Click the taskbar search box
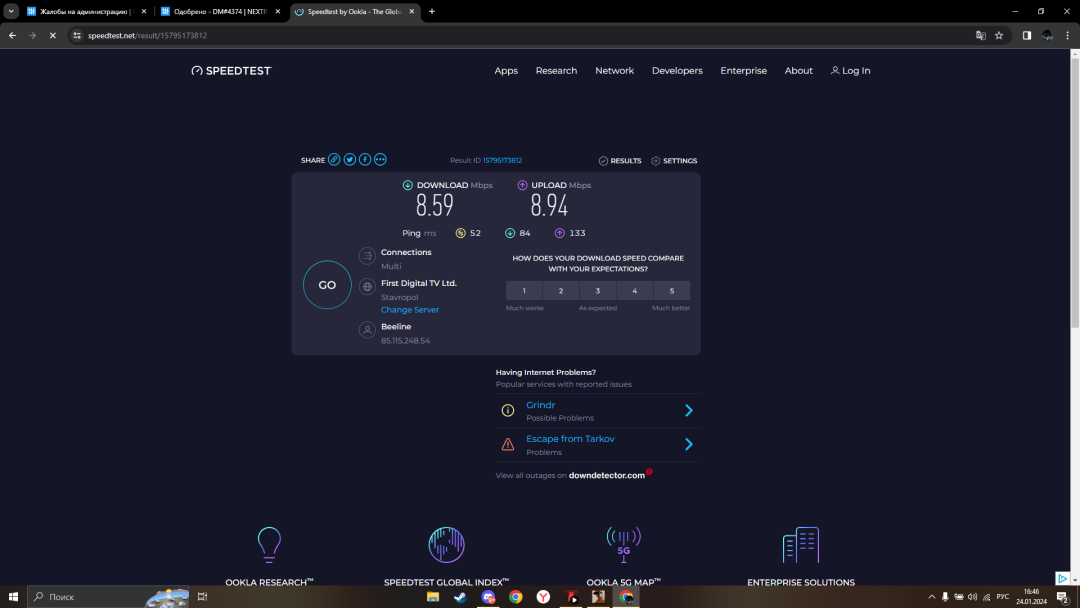1080x608 pixels. pos(108,597)
